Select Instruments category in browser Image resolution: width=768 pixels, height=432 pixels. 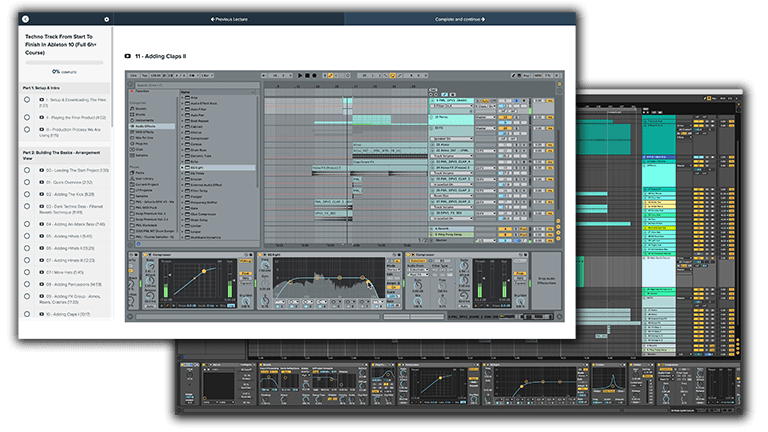click(144, 120)
